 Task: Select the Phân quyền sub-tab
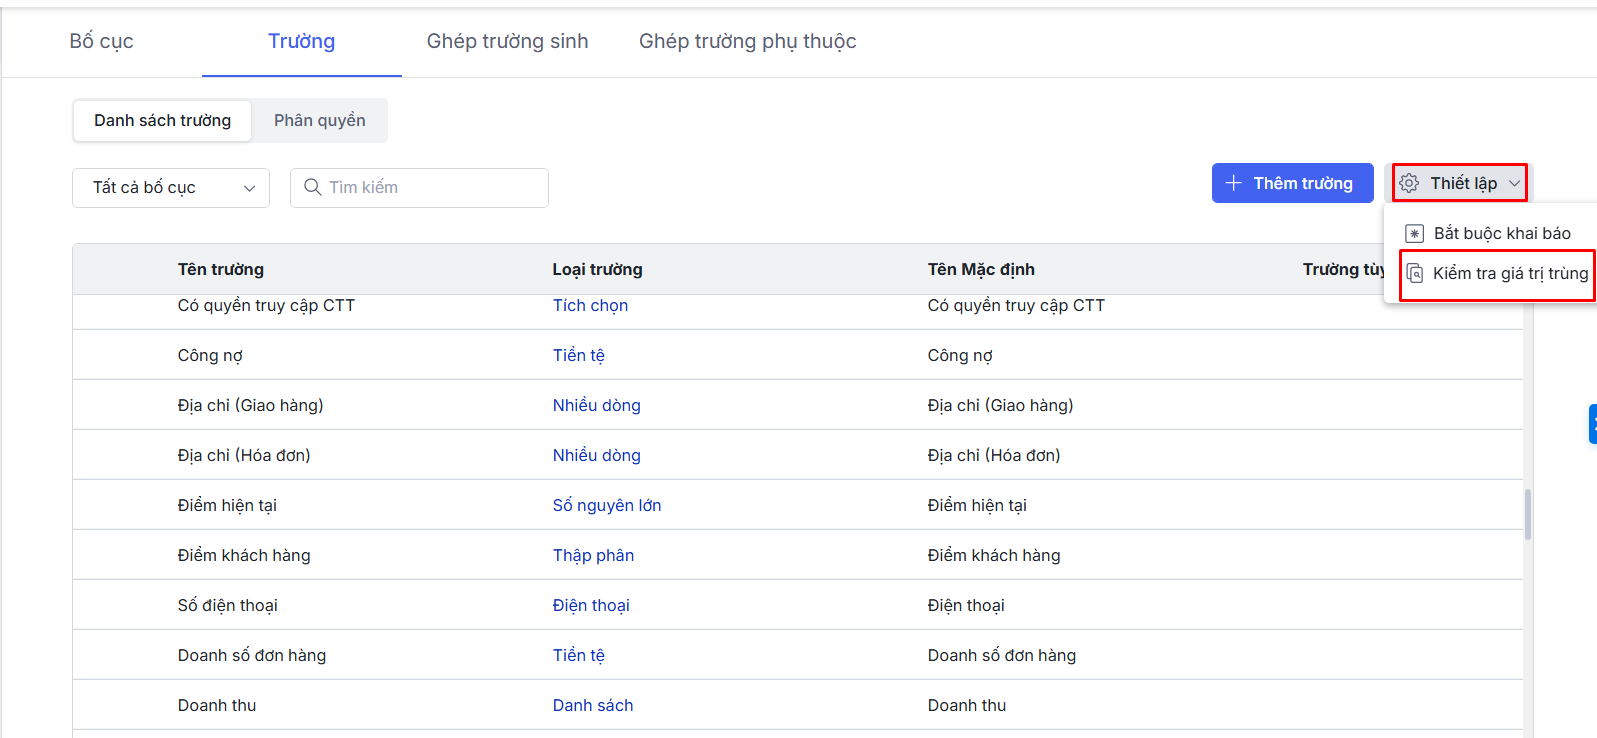pos(319,120)
